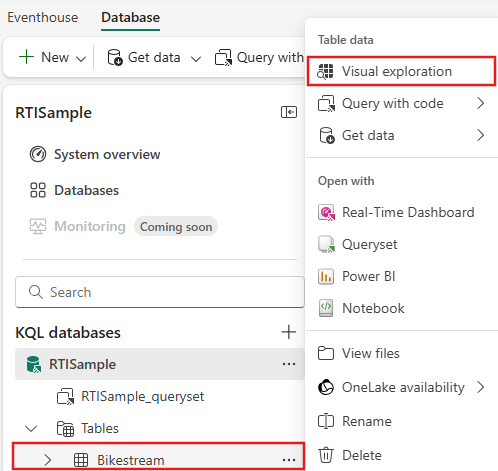
Task: Click the menu's Query with code icon
Action: tap(326, 103)
